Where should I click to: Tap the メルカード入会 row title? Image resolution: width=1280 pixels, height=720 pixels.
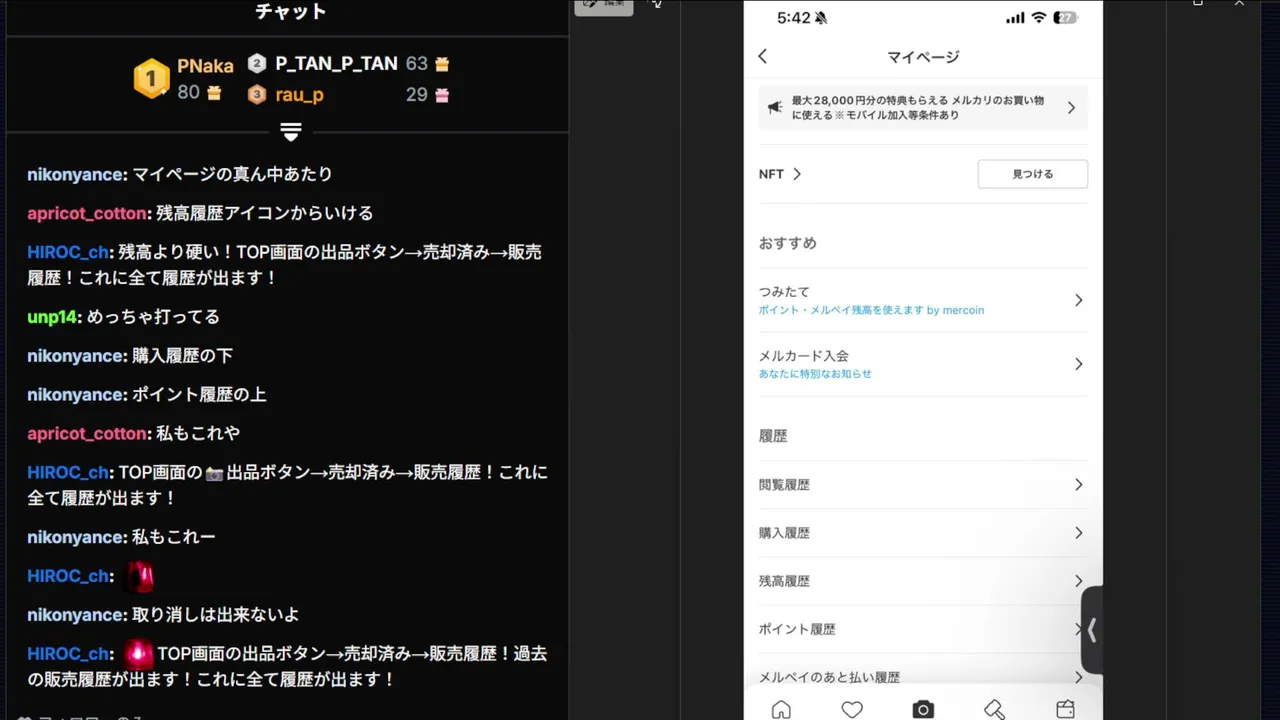[x=803, y=356]
